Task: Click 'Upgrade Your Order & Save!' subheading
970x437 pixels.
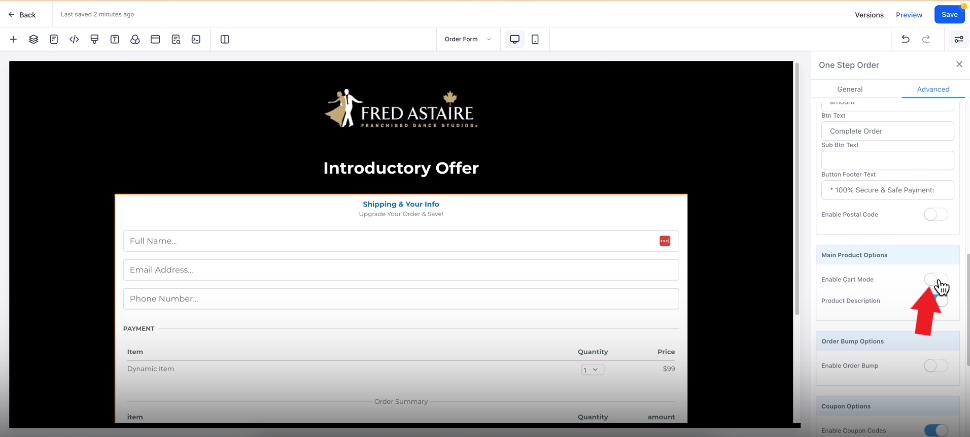Action: 401,214
